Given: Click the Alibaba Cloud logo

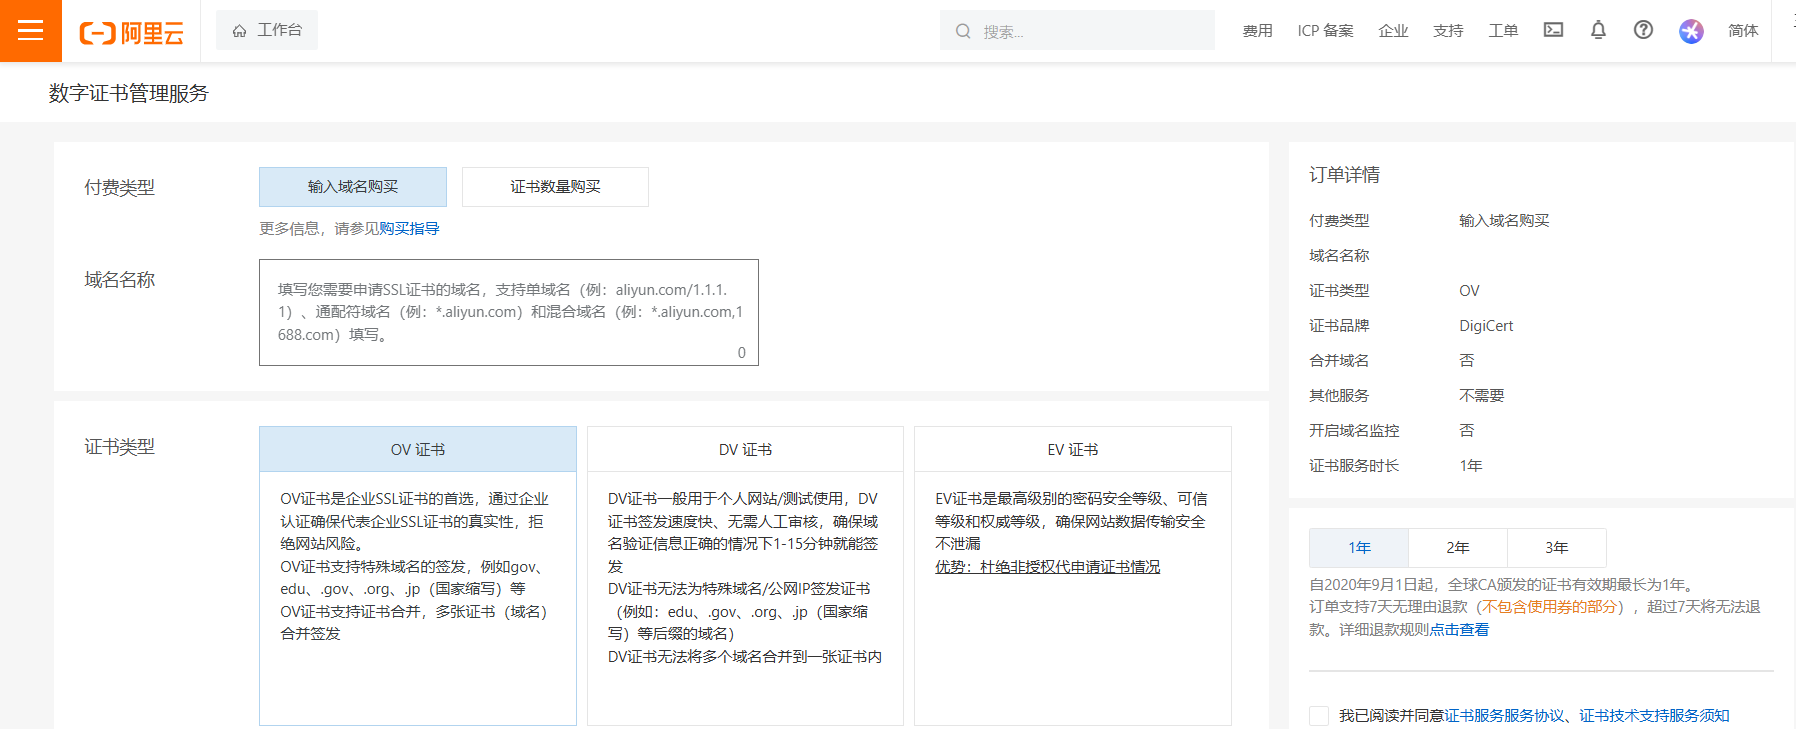Looking at the screenshot, I should 131,33.
